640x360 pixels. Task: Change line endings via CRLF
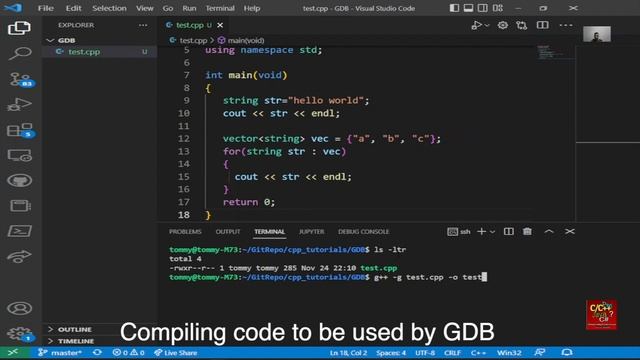point(452,353)
